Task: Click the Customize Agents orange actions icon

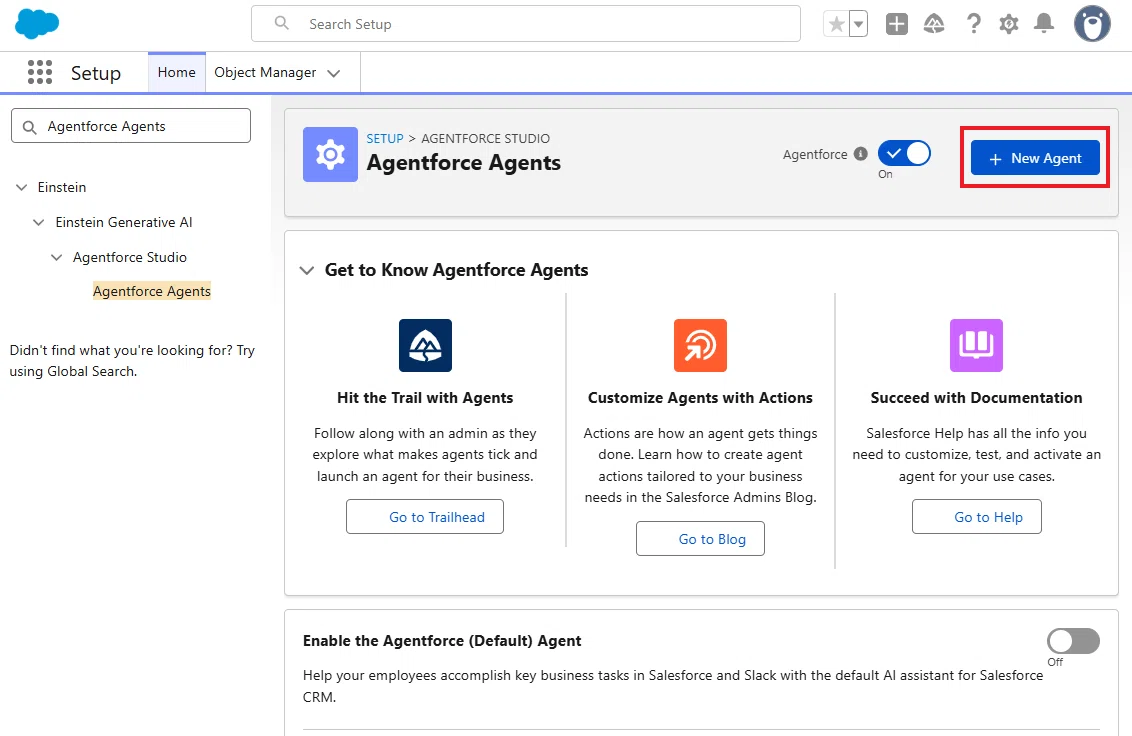Action: pos(700,345)
